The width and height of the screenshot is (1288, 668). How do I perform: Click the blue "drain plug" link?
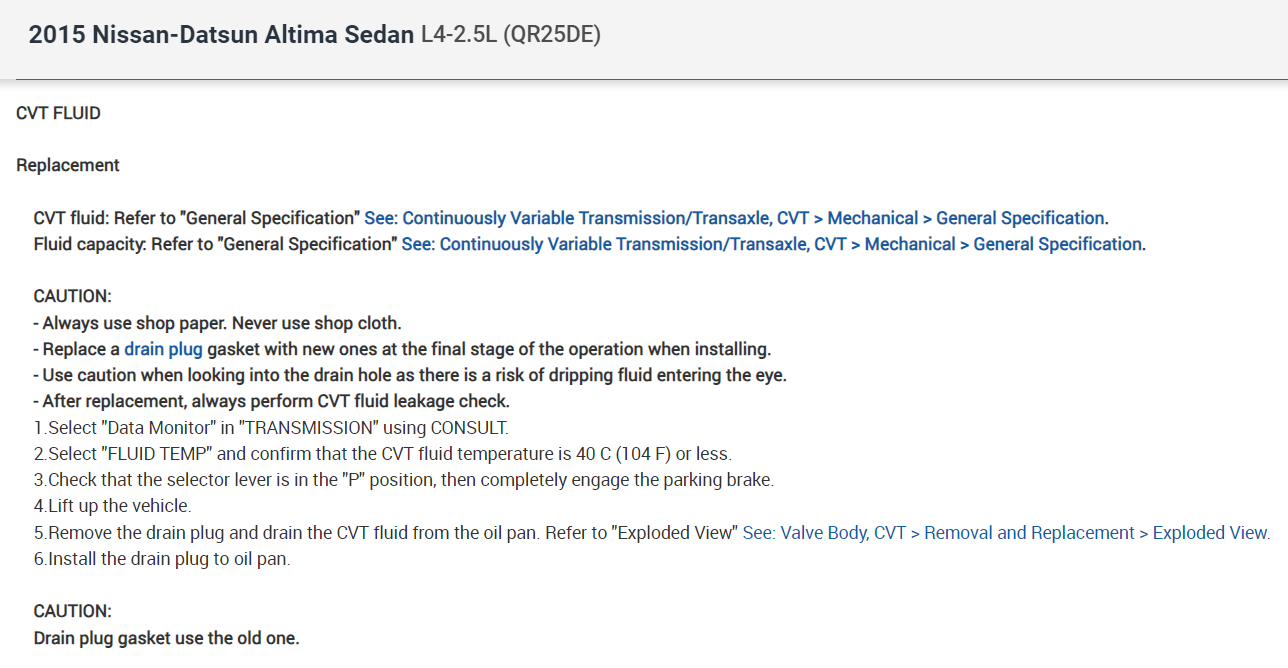163,349
